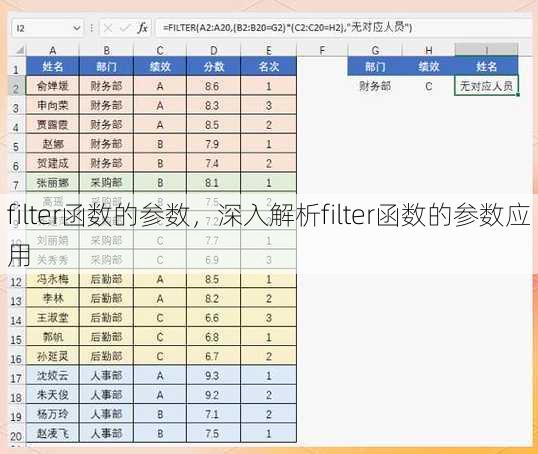Select column H header

point(429,50)
